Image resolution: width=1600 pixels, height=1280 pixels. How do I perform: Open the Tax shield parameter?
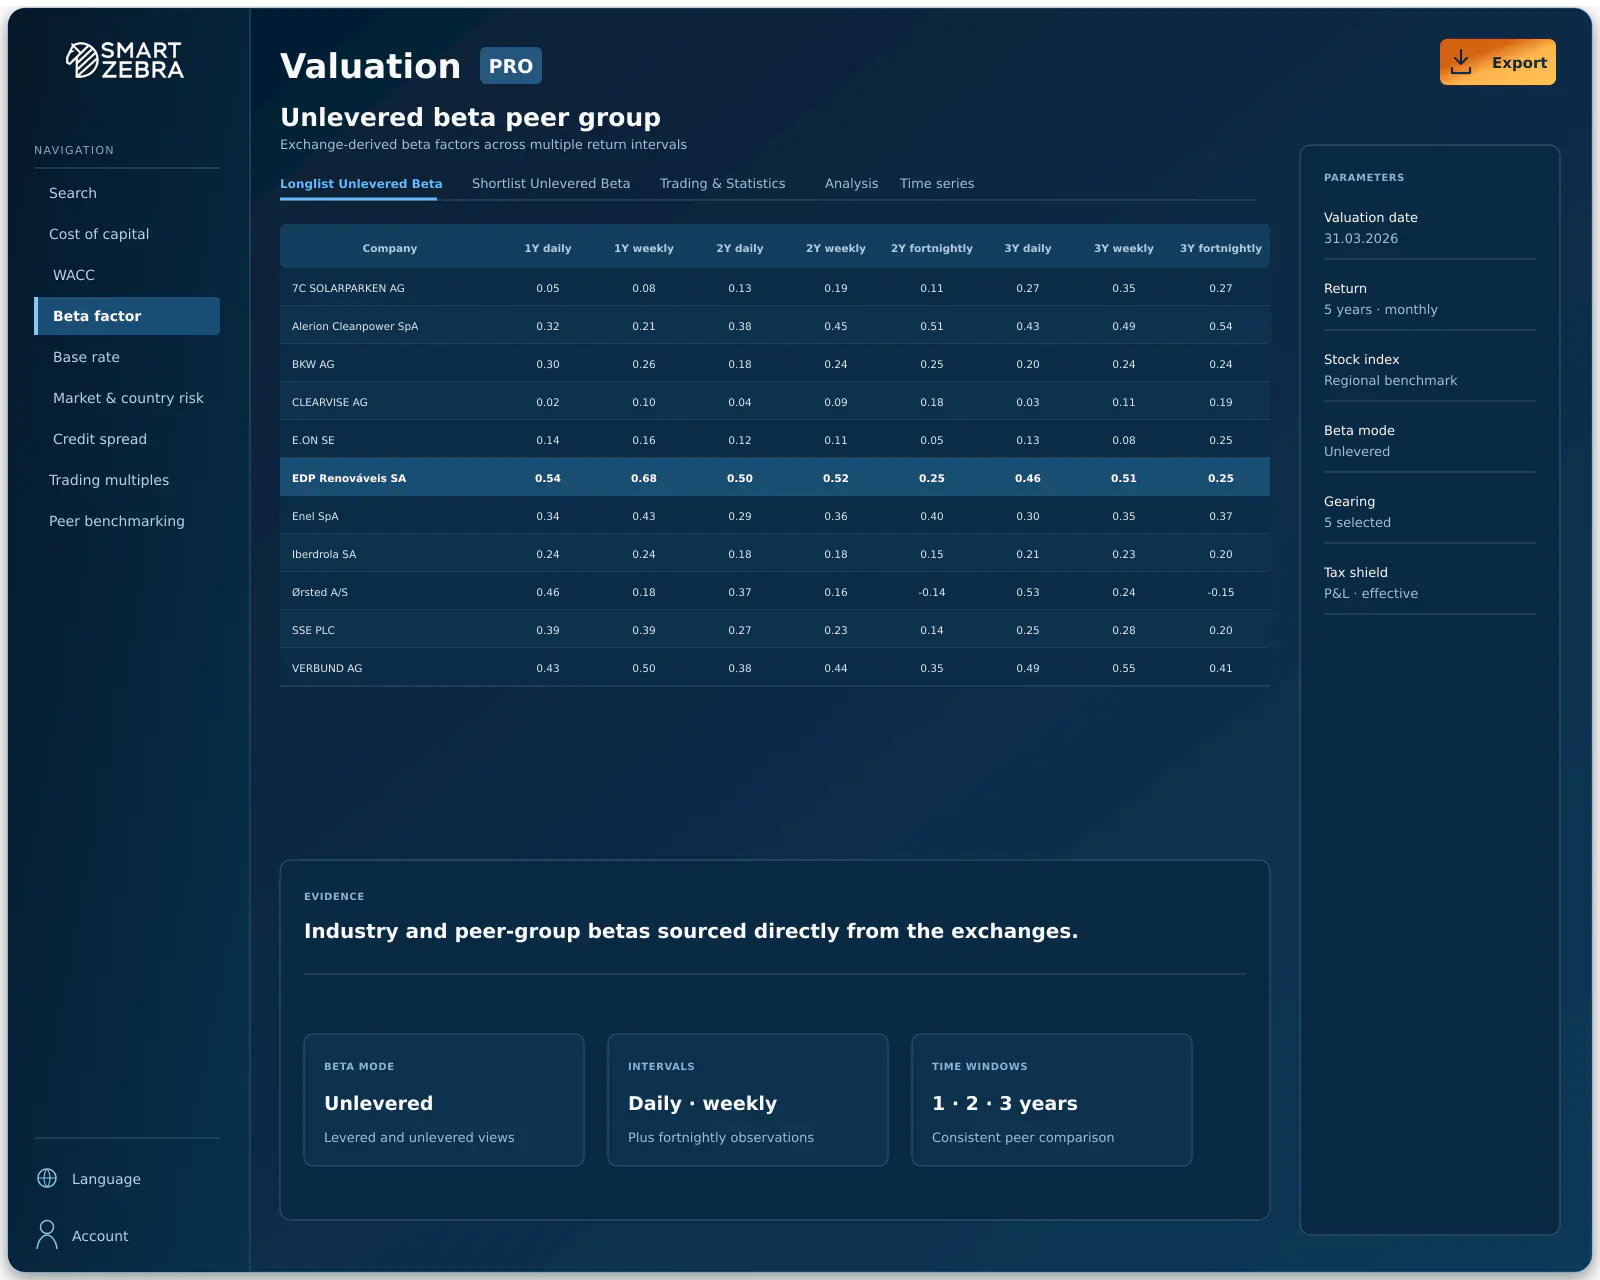click(x=1429, y=583)
